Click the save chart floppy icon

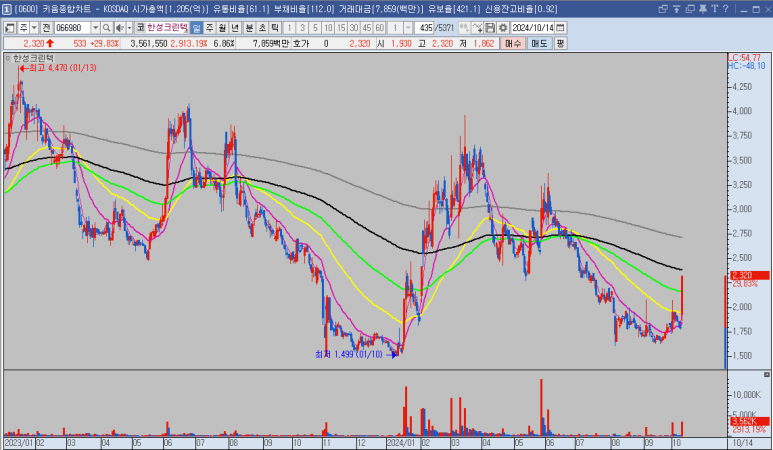pos(490,28)
